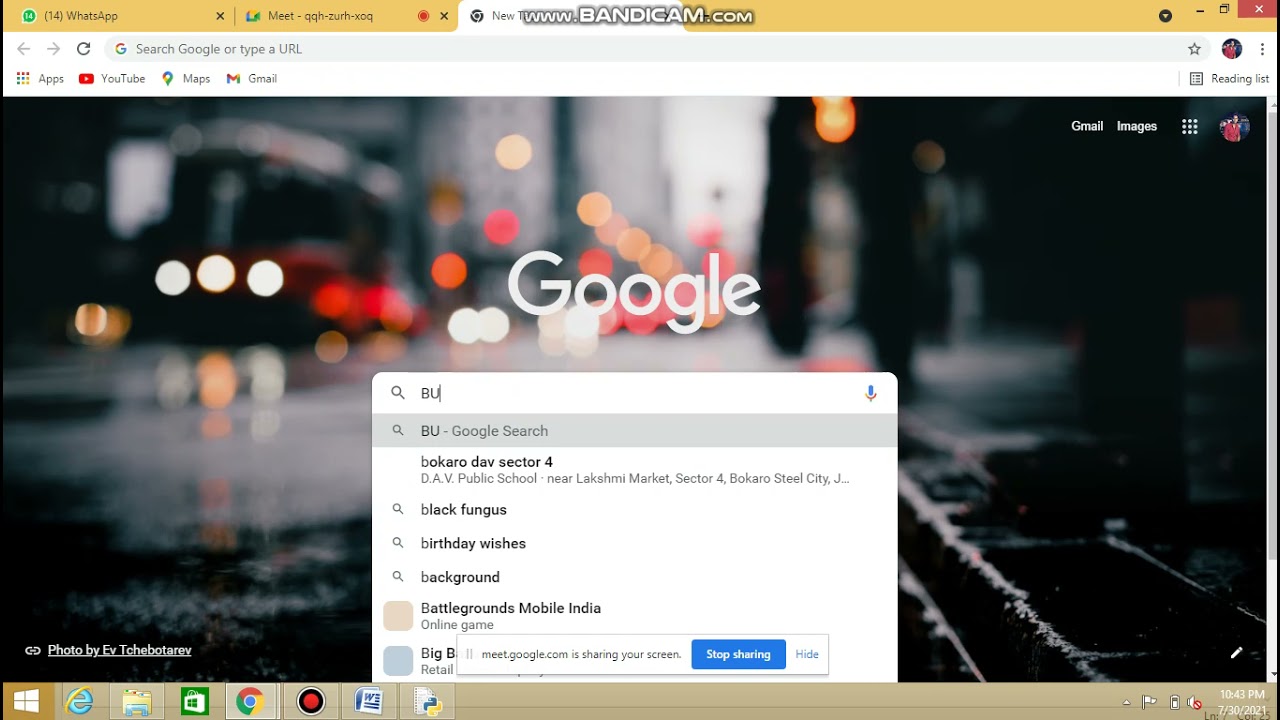Close the WhatsApp tab
The image size is (1280, 720).
pyautogui.click(x=220, y=16)
